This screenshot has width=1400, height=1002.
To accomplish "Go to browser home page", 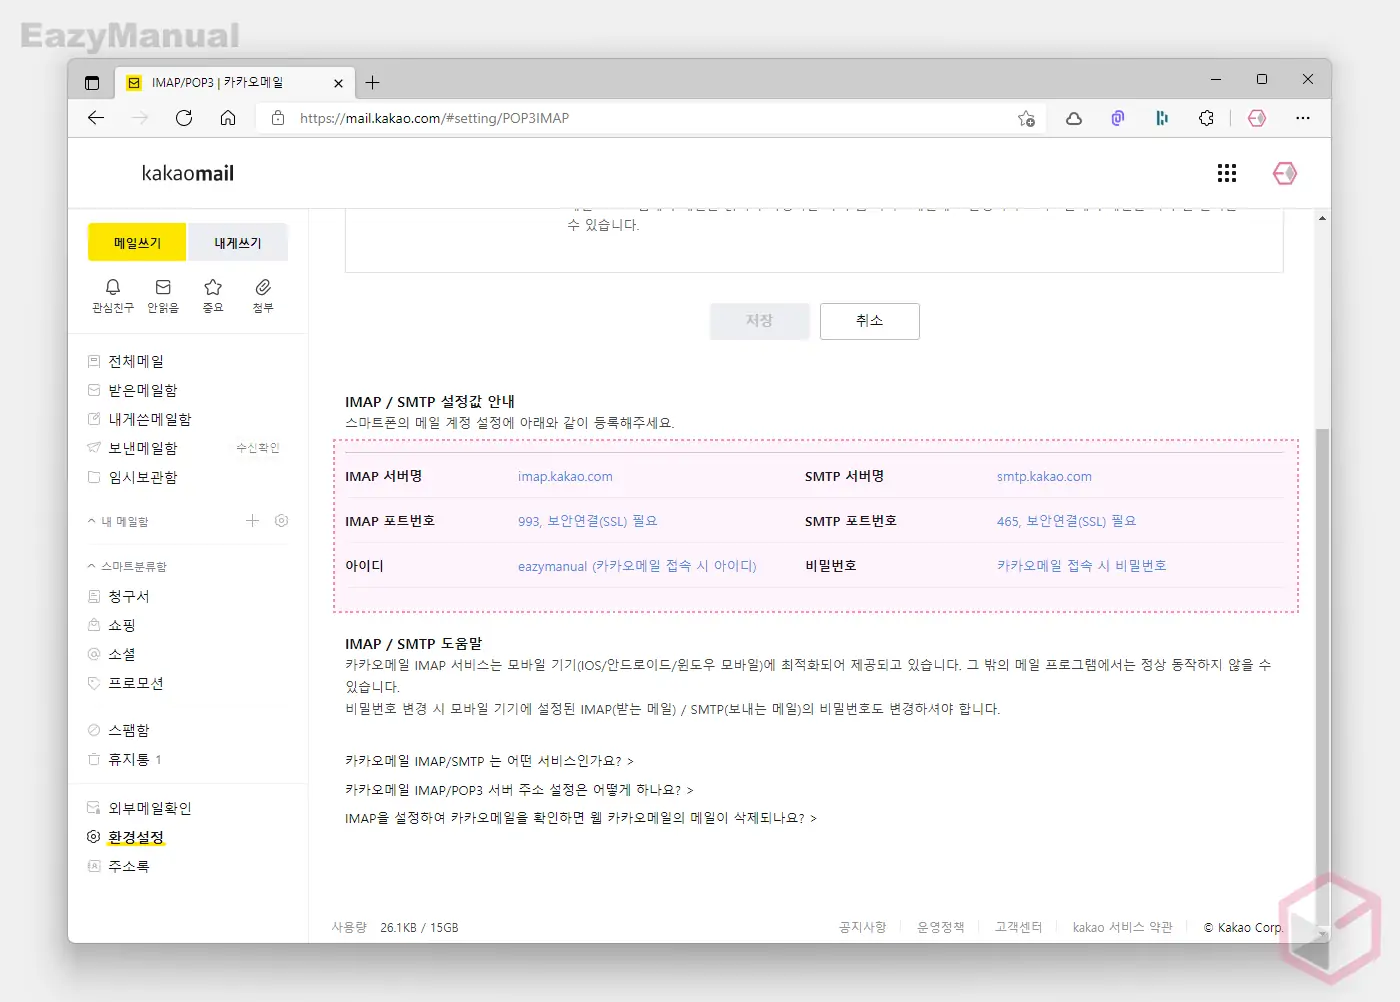I will pyautogui.click(x=228, y=118).
